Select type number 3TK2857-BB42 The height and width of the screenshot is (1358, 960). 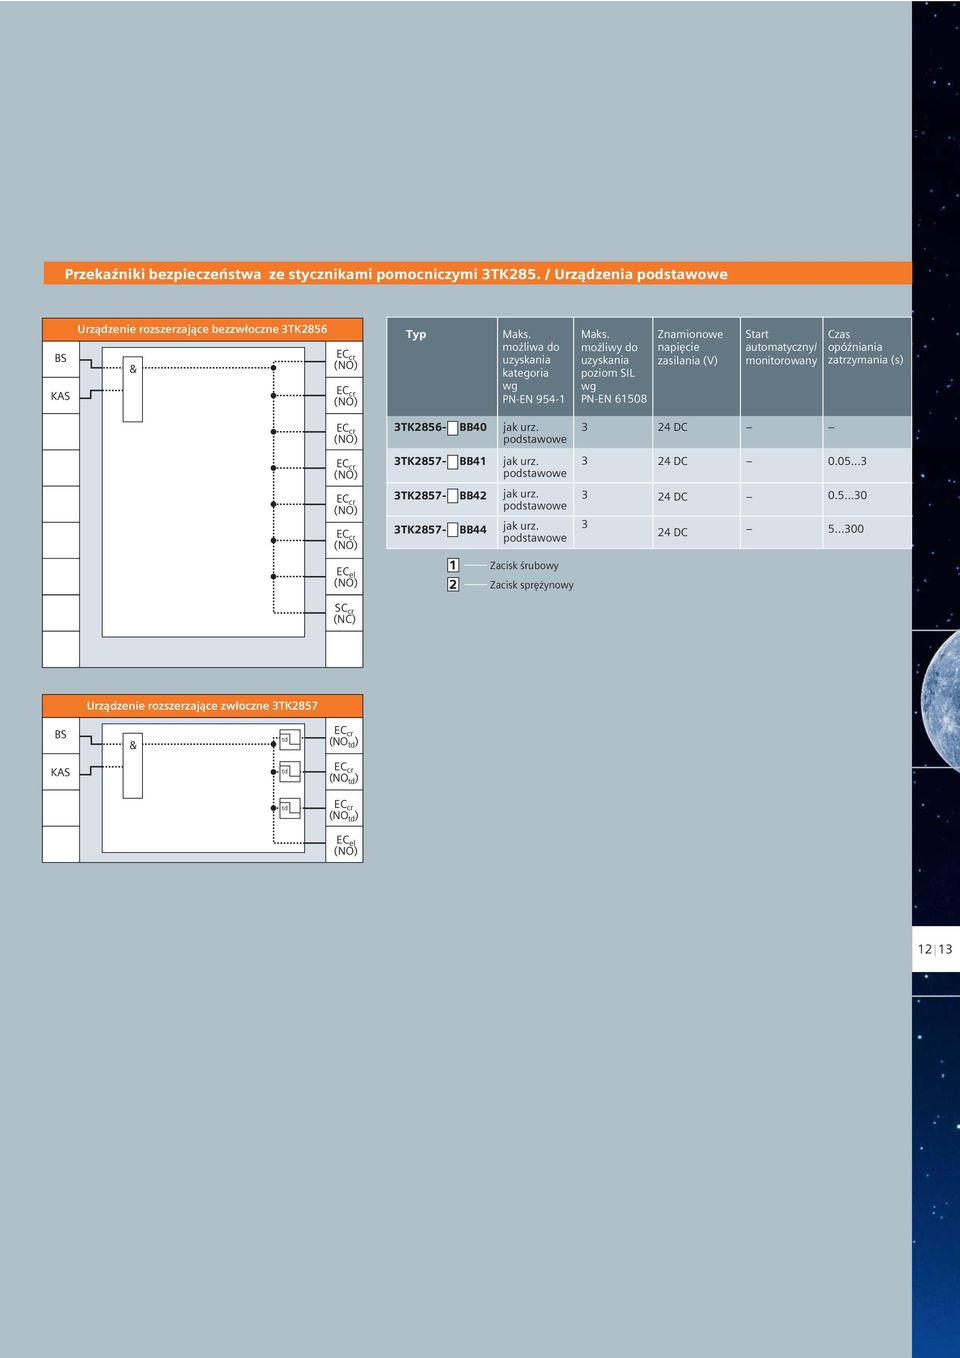click(x=440, y=495)
